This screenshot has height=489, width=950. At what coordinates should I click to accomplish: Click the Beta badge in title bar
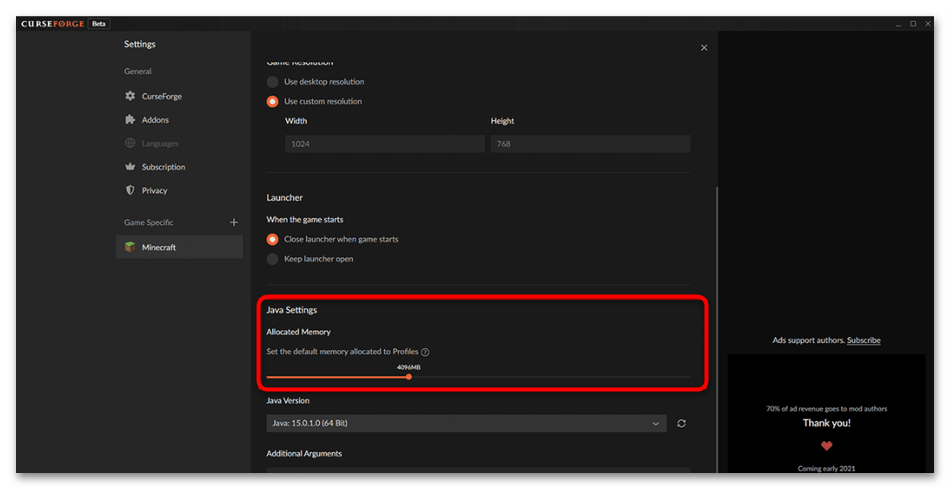click(99, 24)
